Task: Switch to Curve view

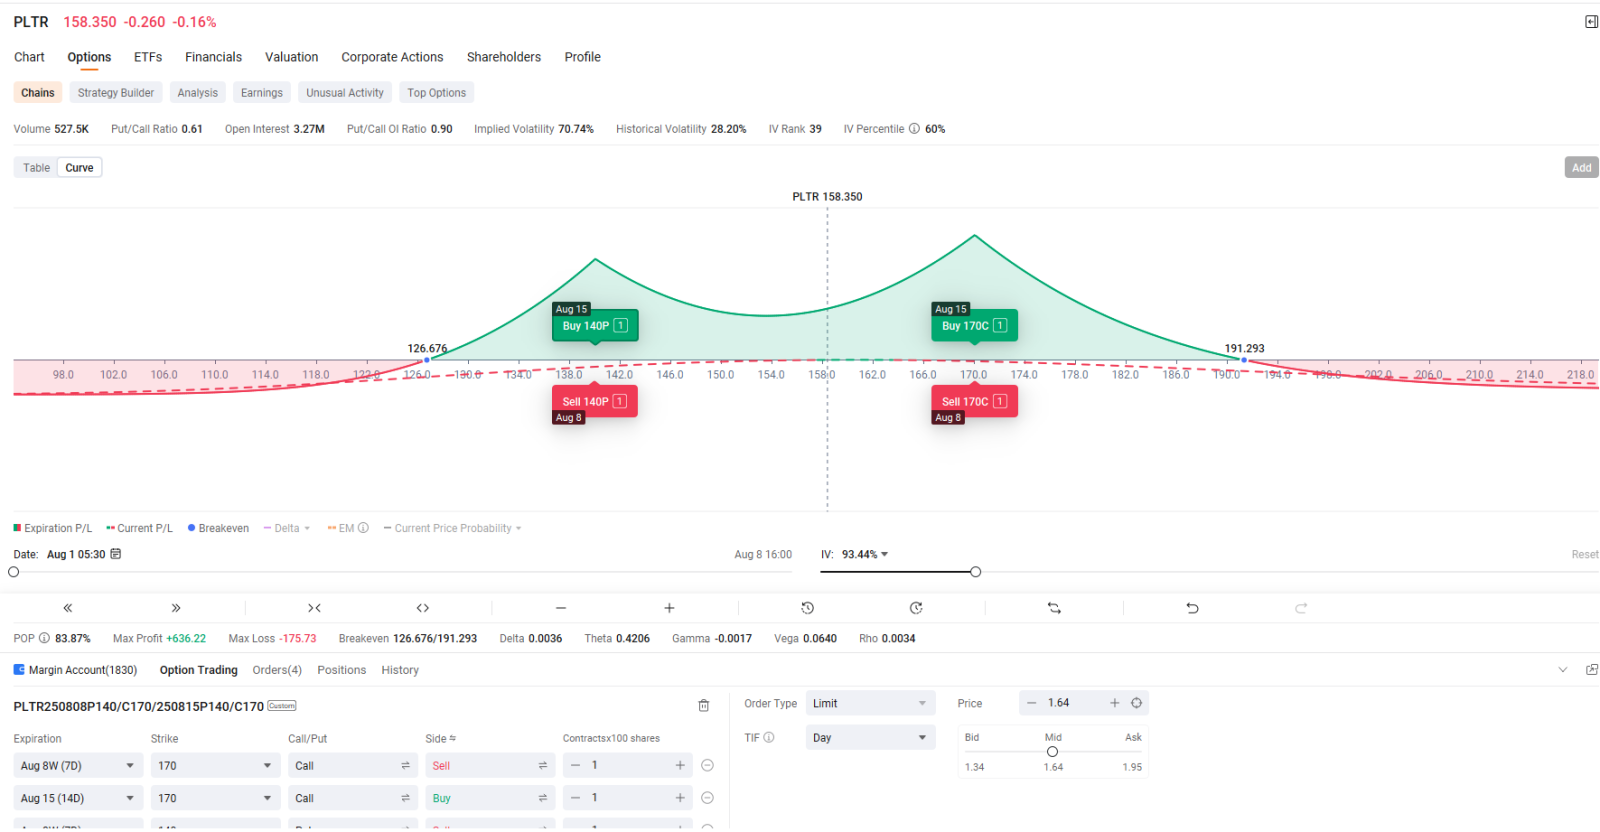Action: point(79,168)
